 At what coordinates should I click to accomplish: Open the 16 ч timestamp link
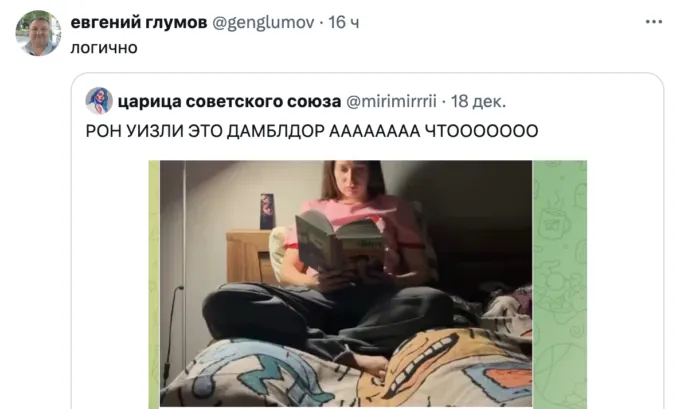[x=343, y=22]
